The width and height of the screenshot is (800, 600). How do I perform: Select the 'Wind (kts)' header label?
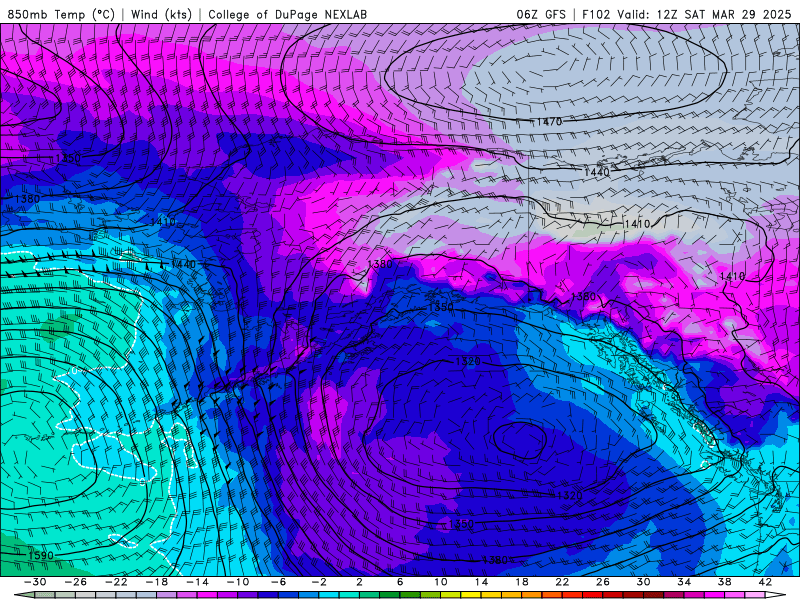161,14
